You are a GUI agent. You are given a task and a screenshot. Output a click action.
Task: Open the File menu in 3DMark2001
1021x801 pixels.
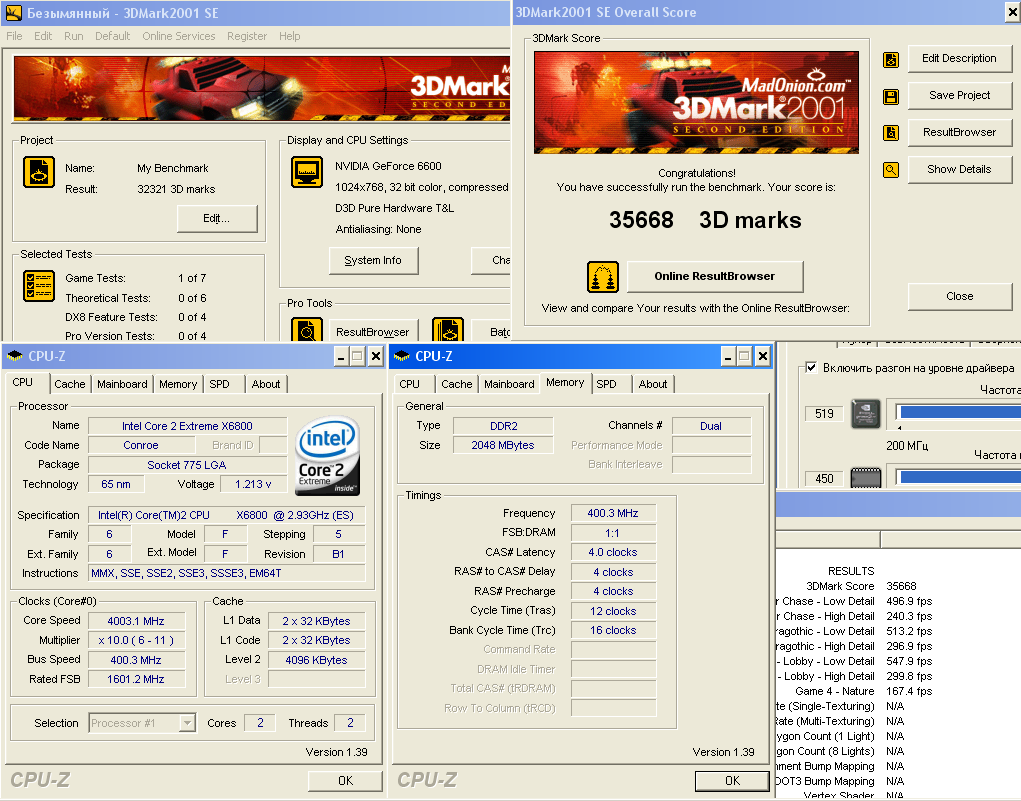pos(14,36)
